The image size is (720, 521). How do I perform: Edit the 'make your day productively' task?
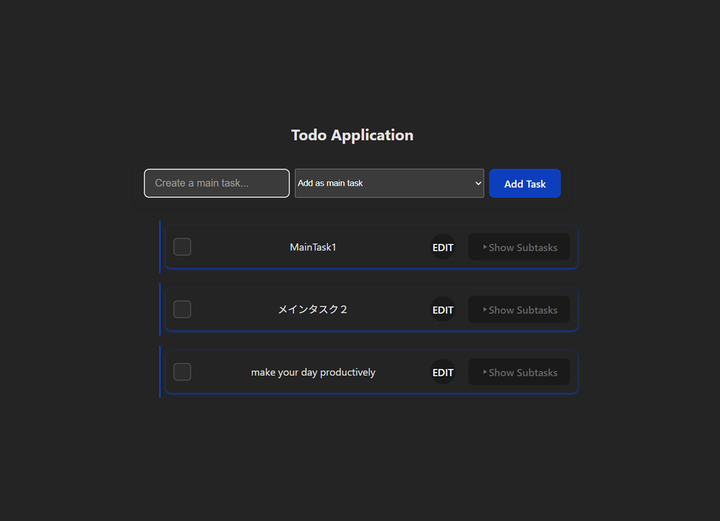coord(443,372)
